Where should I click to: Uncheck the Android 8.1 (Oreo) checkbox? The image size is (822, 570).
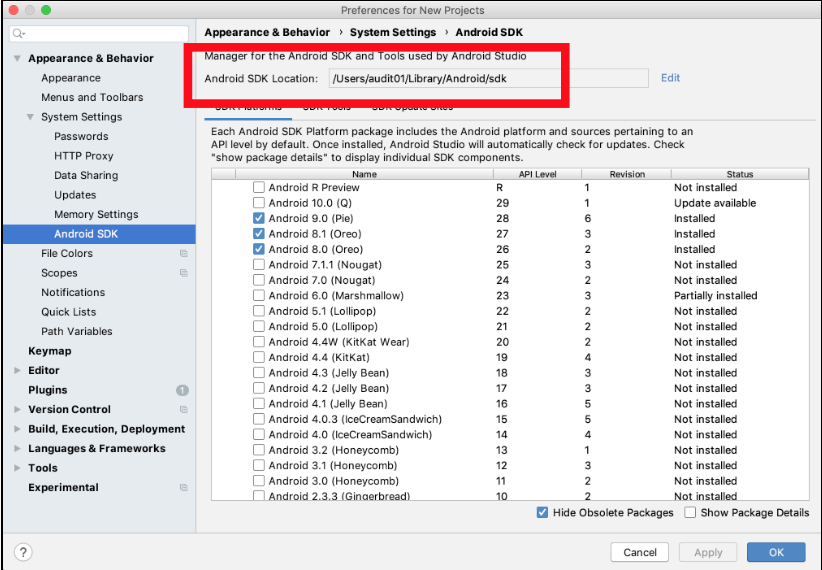tap(258, 234)
